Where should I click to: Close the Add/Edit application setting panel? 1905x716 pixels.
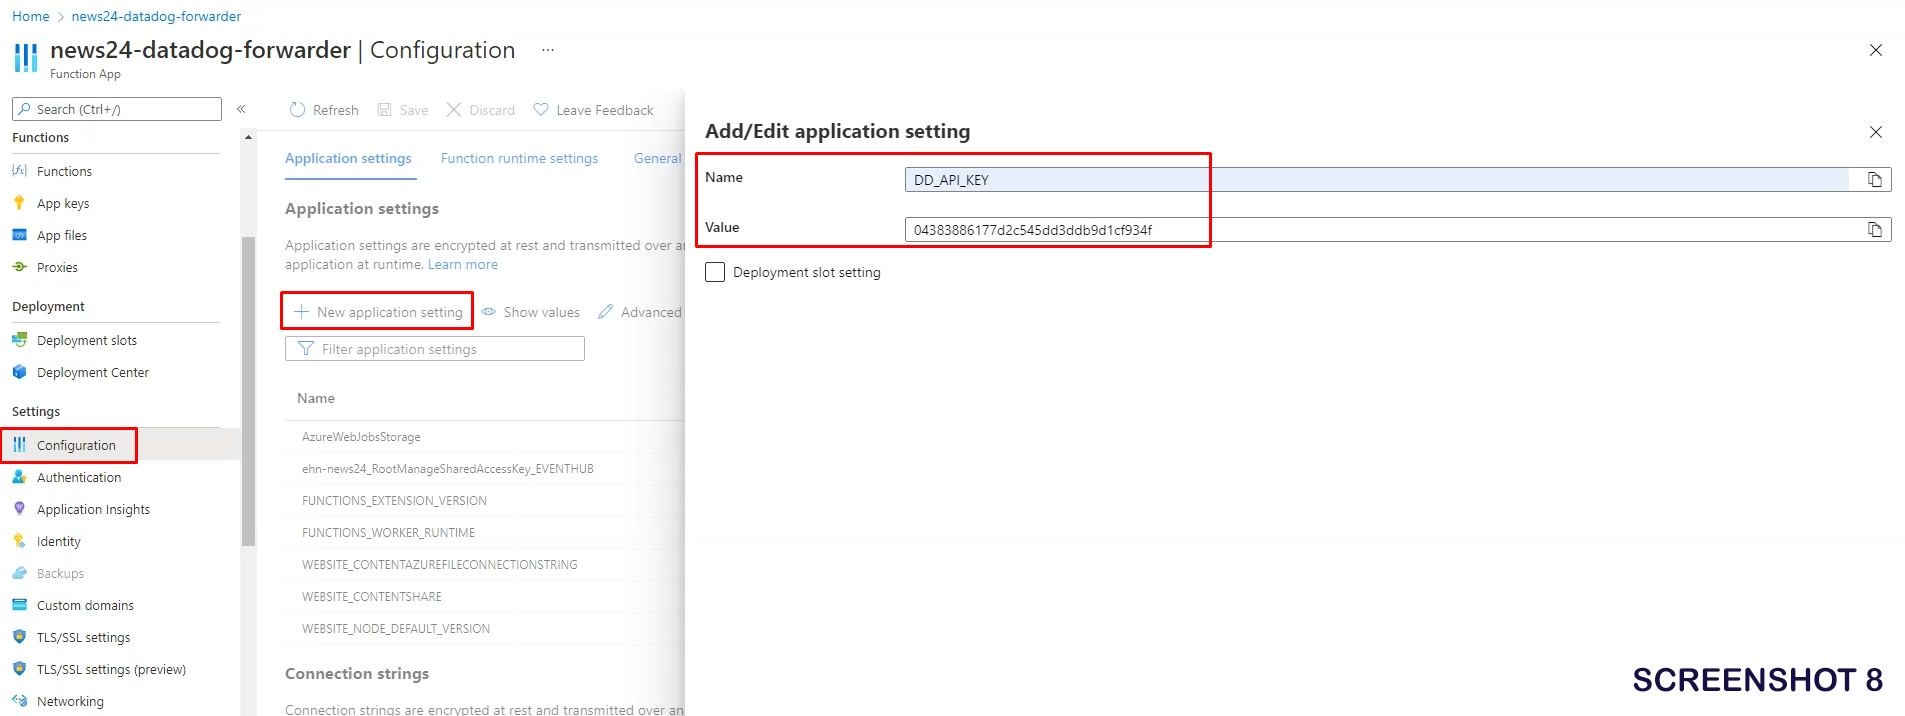(1875, 132)
